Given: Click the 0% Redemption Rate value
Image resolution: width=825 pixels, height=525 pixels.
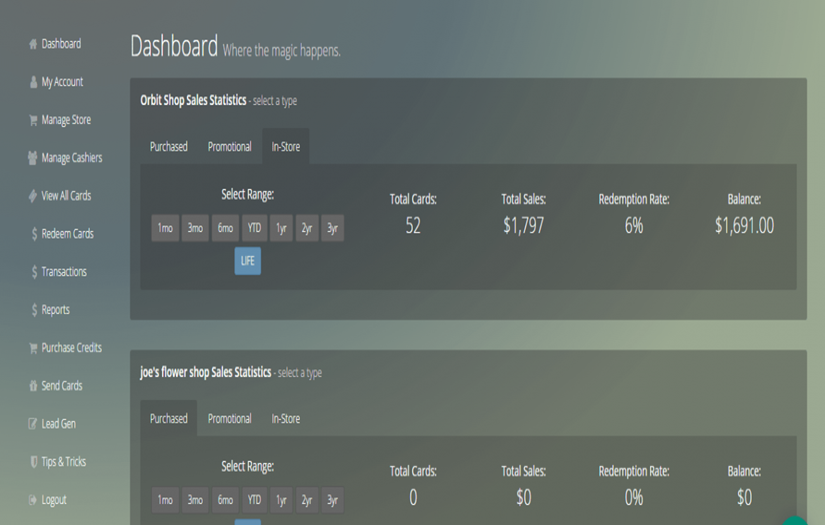Looking at the screenshot, I should (x=634, y=498).
